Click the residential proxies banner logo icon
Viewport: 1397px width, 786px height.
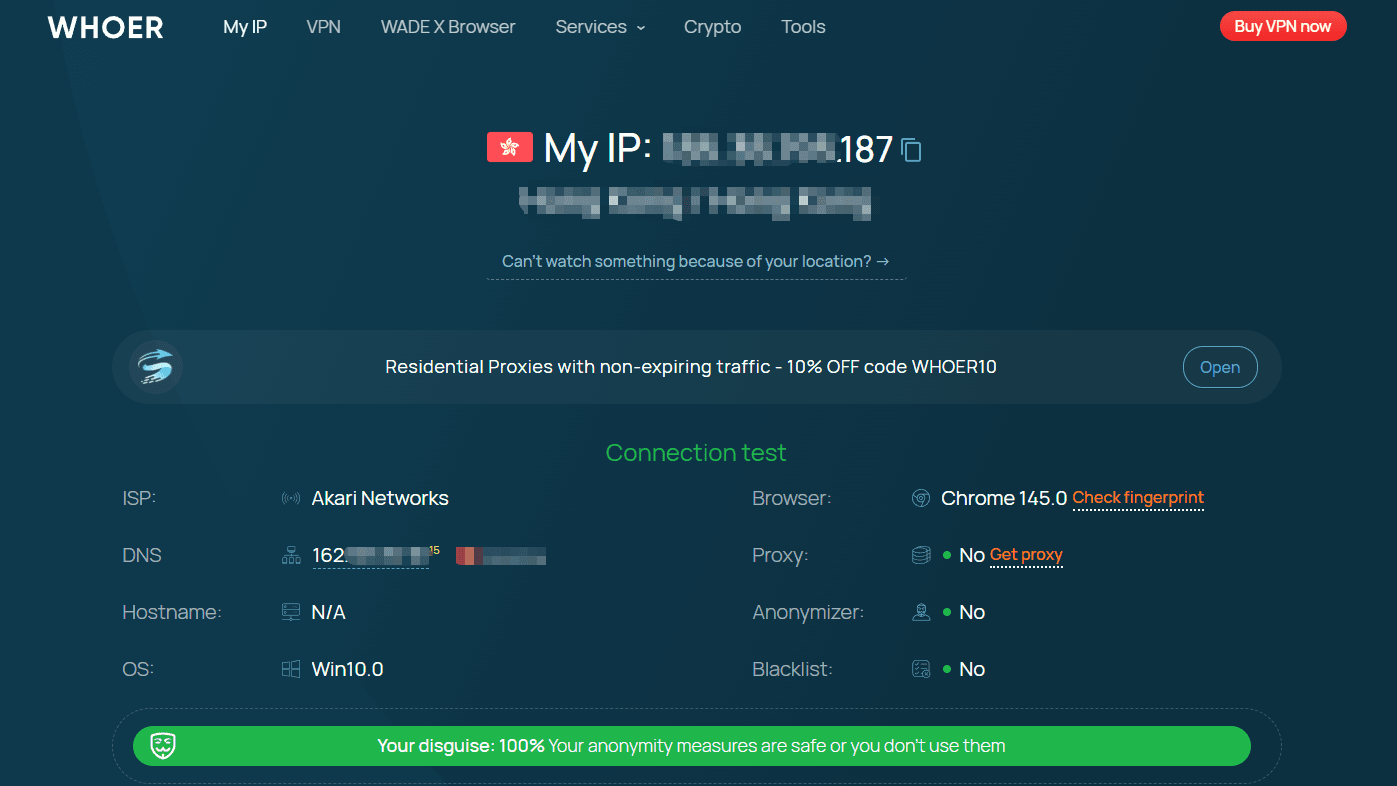156,367
